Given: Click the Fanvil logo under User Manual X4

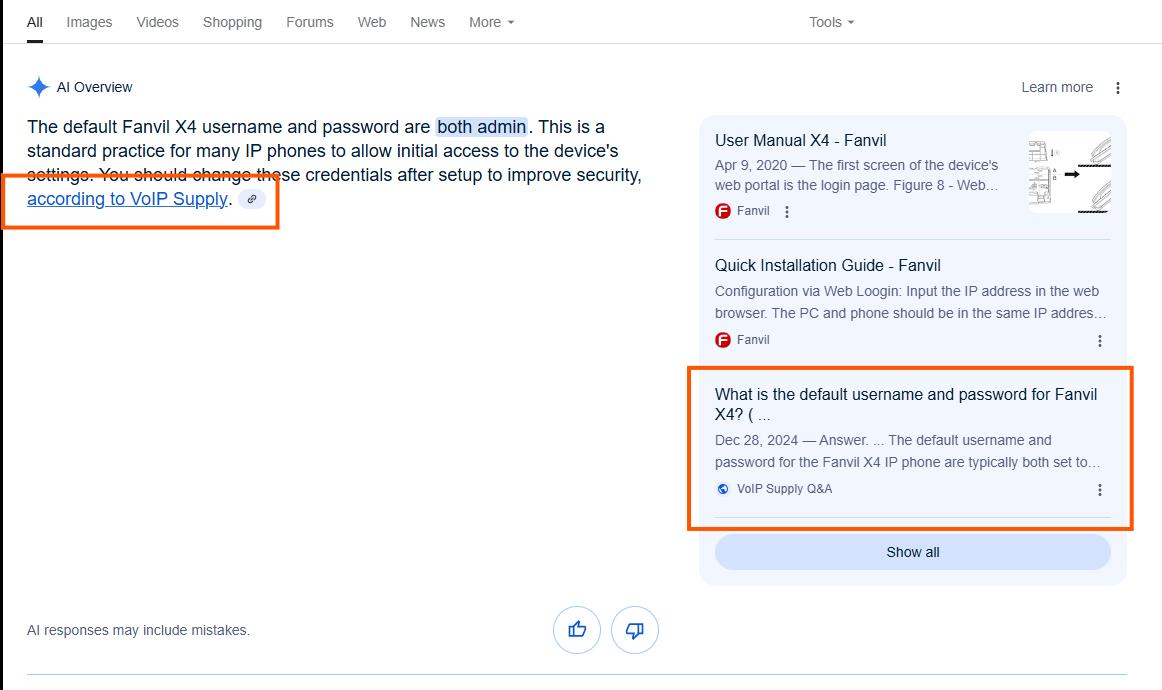Looking at the screenshot, I should click(x=723, y=211).
